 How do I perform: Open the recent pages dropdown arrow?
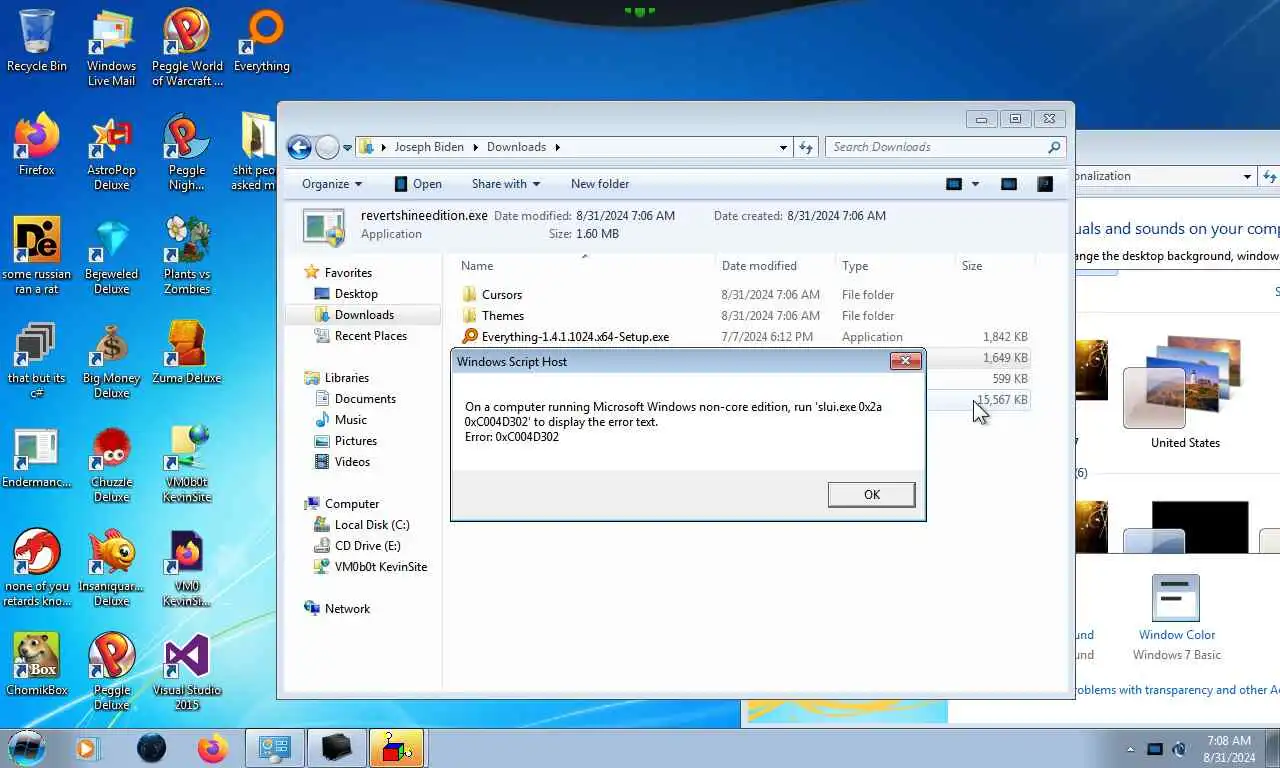click(347, 147)
